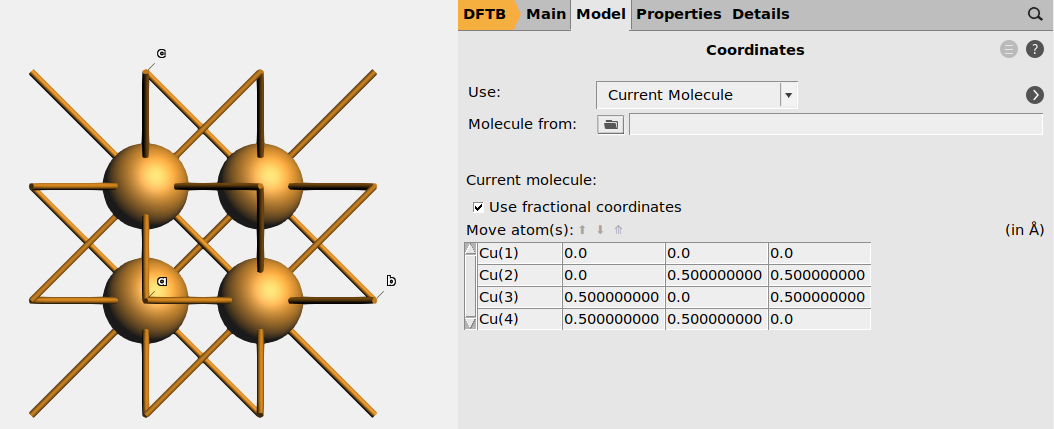The image size is (1054, 429).
Task: Click the search magnifier icon
Action: tap(1035, 14)
